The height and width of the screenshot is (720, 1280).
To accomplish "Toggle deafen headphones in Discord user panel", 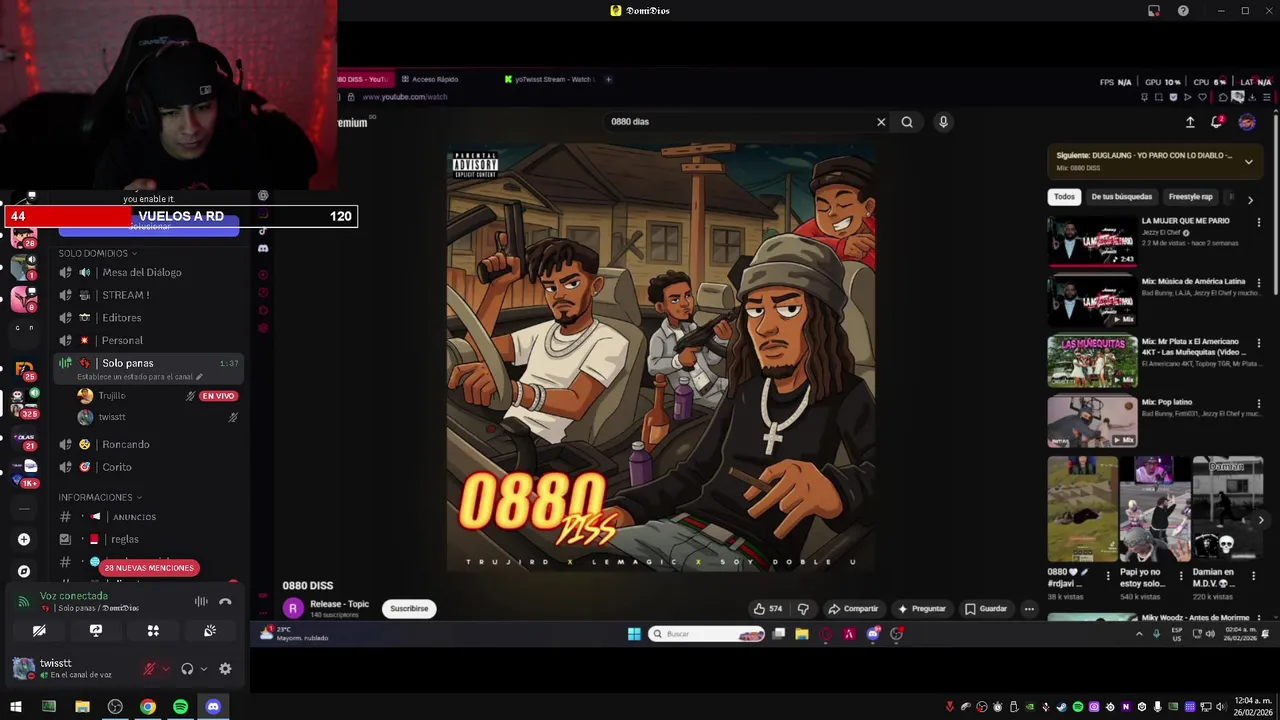I will click(187, 669).
